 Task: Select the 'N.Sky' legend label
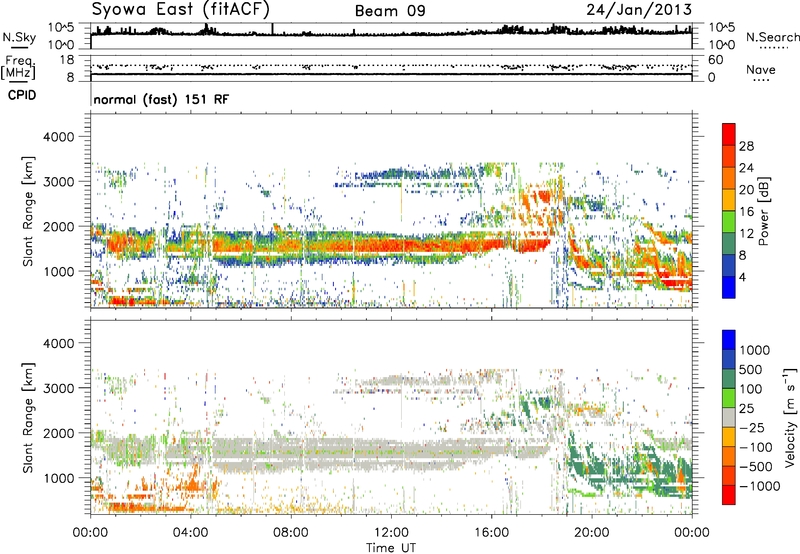(x=19, y=37)
